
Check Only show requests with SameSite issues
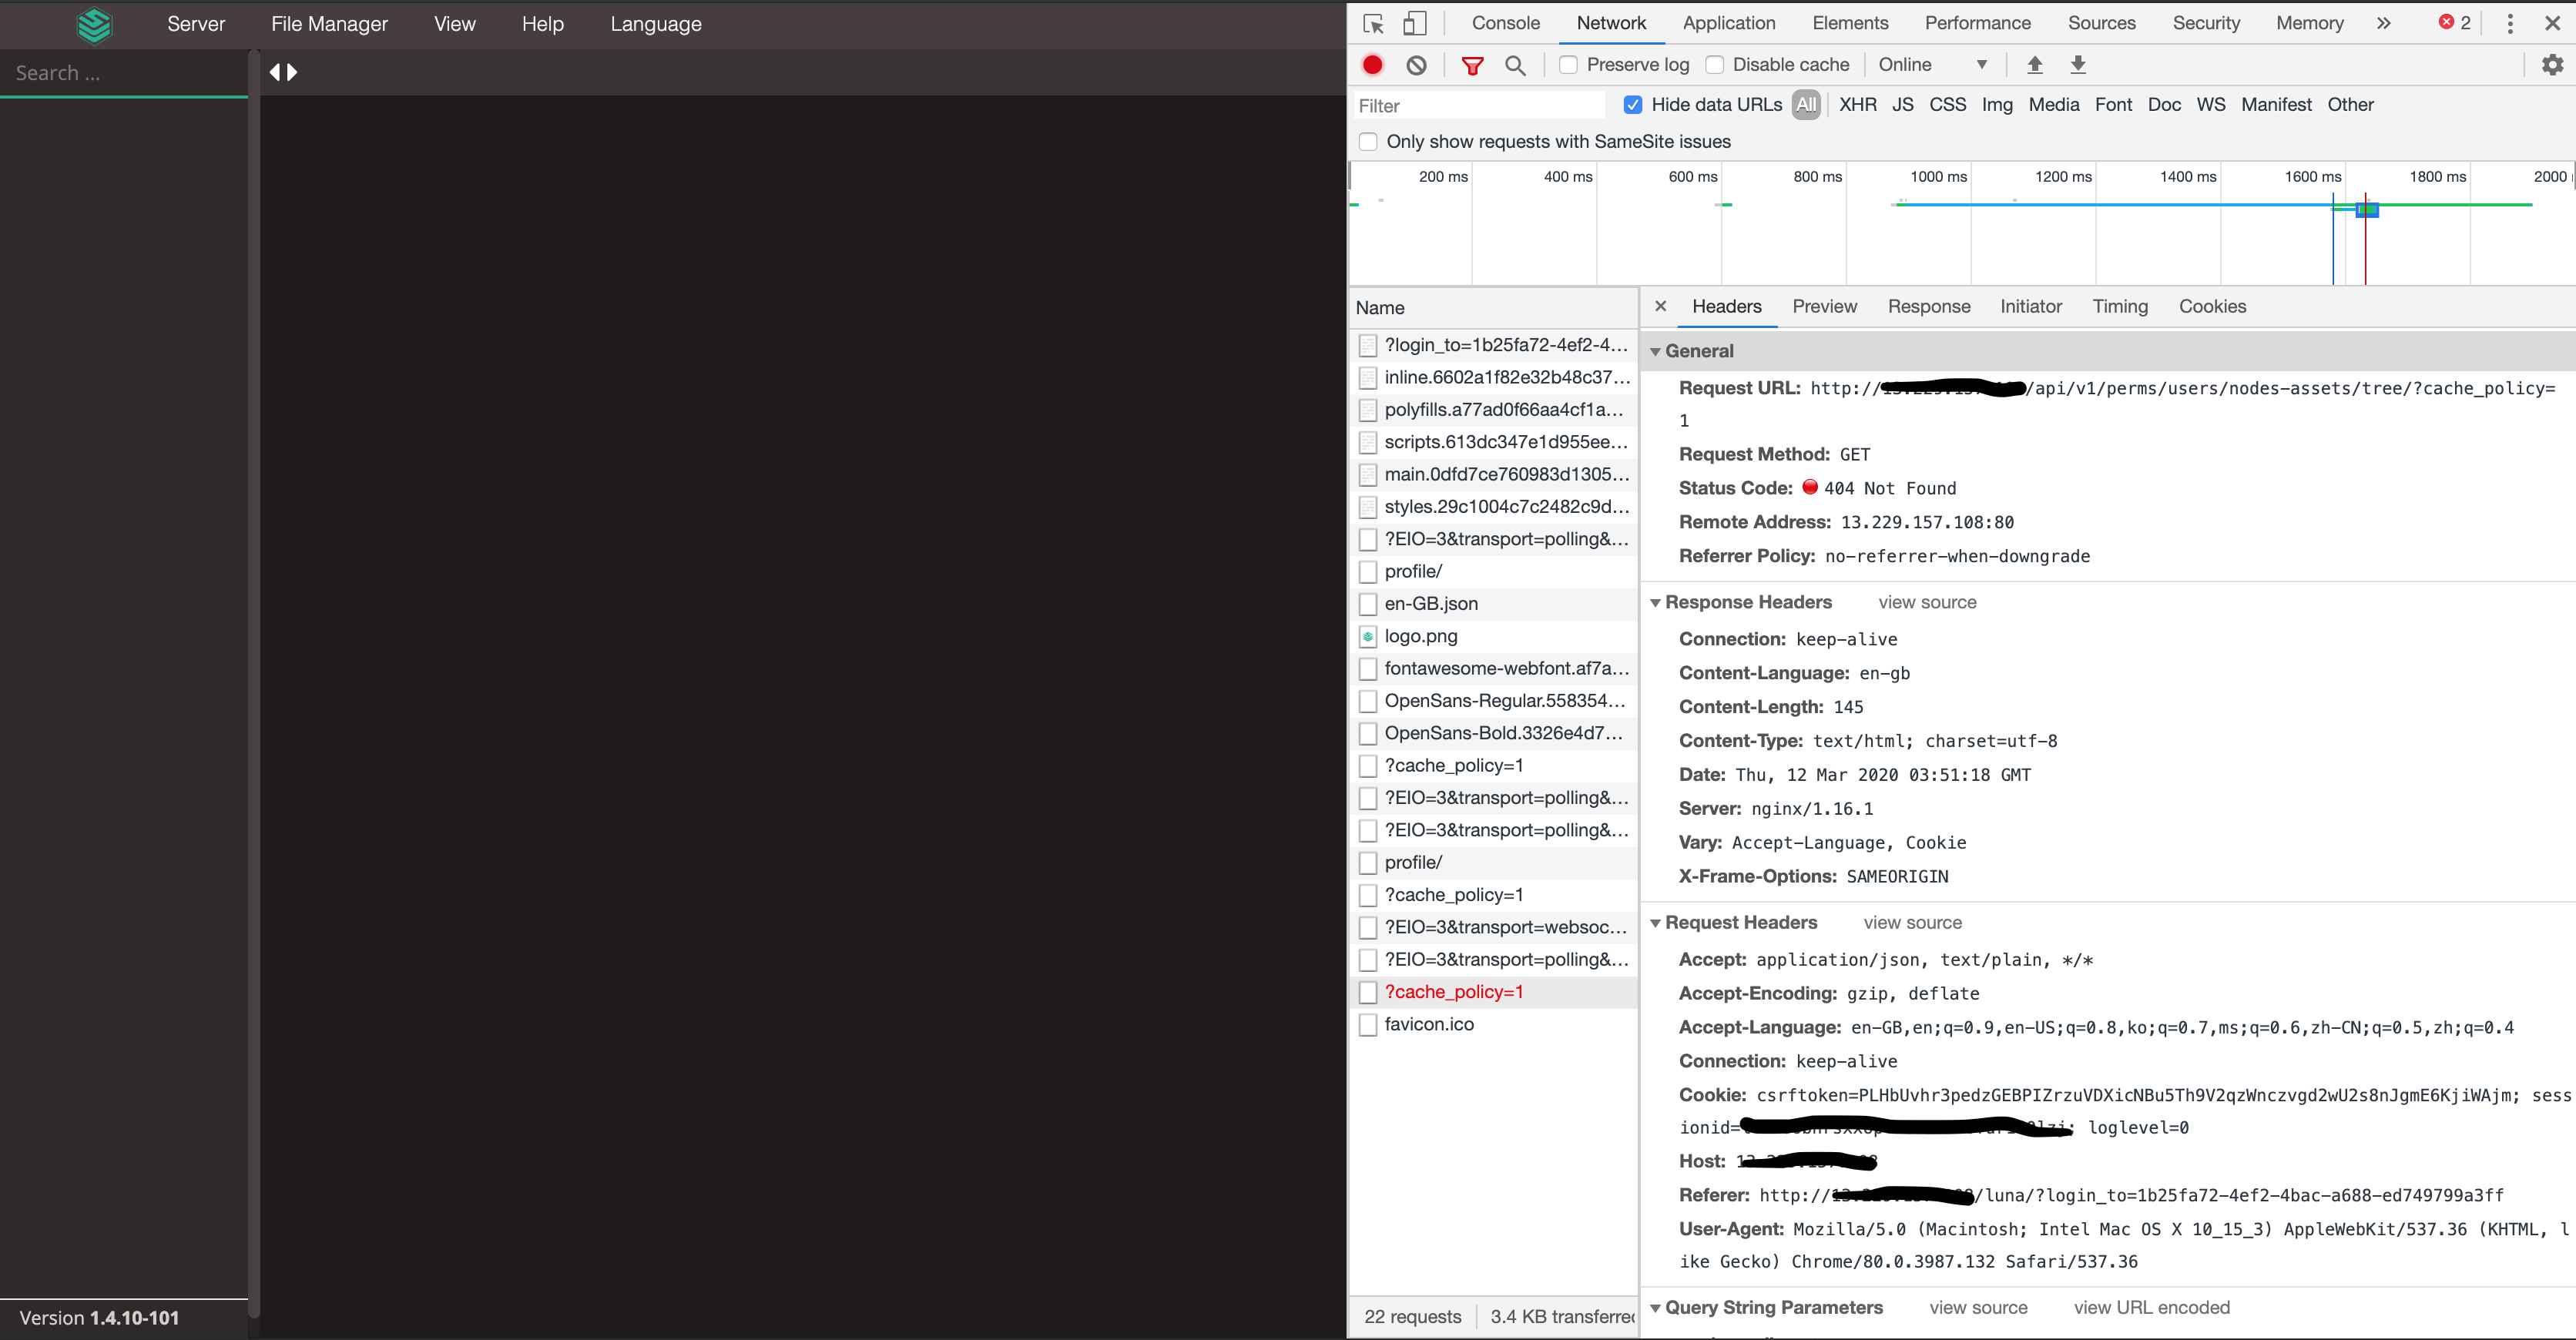click(1367, 141)
